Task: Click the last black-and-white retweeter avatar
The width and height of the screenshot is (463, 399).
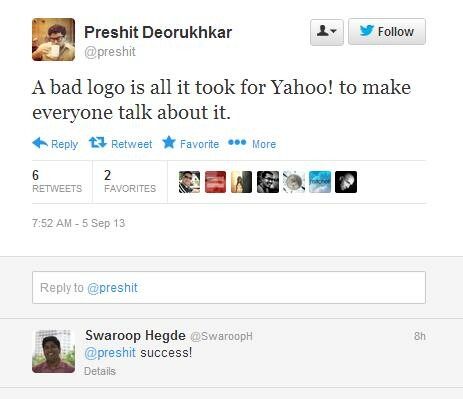Action: [x=346, y=182]
